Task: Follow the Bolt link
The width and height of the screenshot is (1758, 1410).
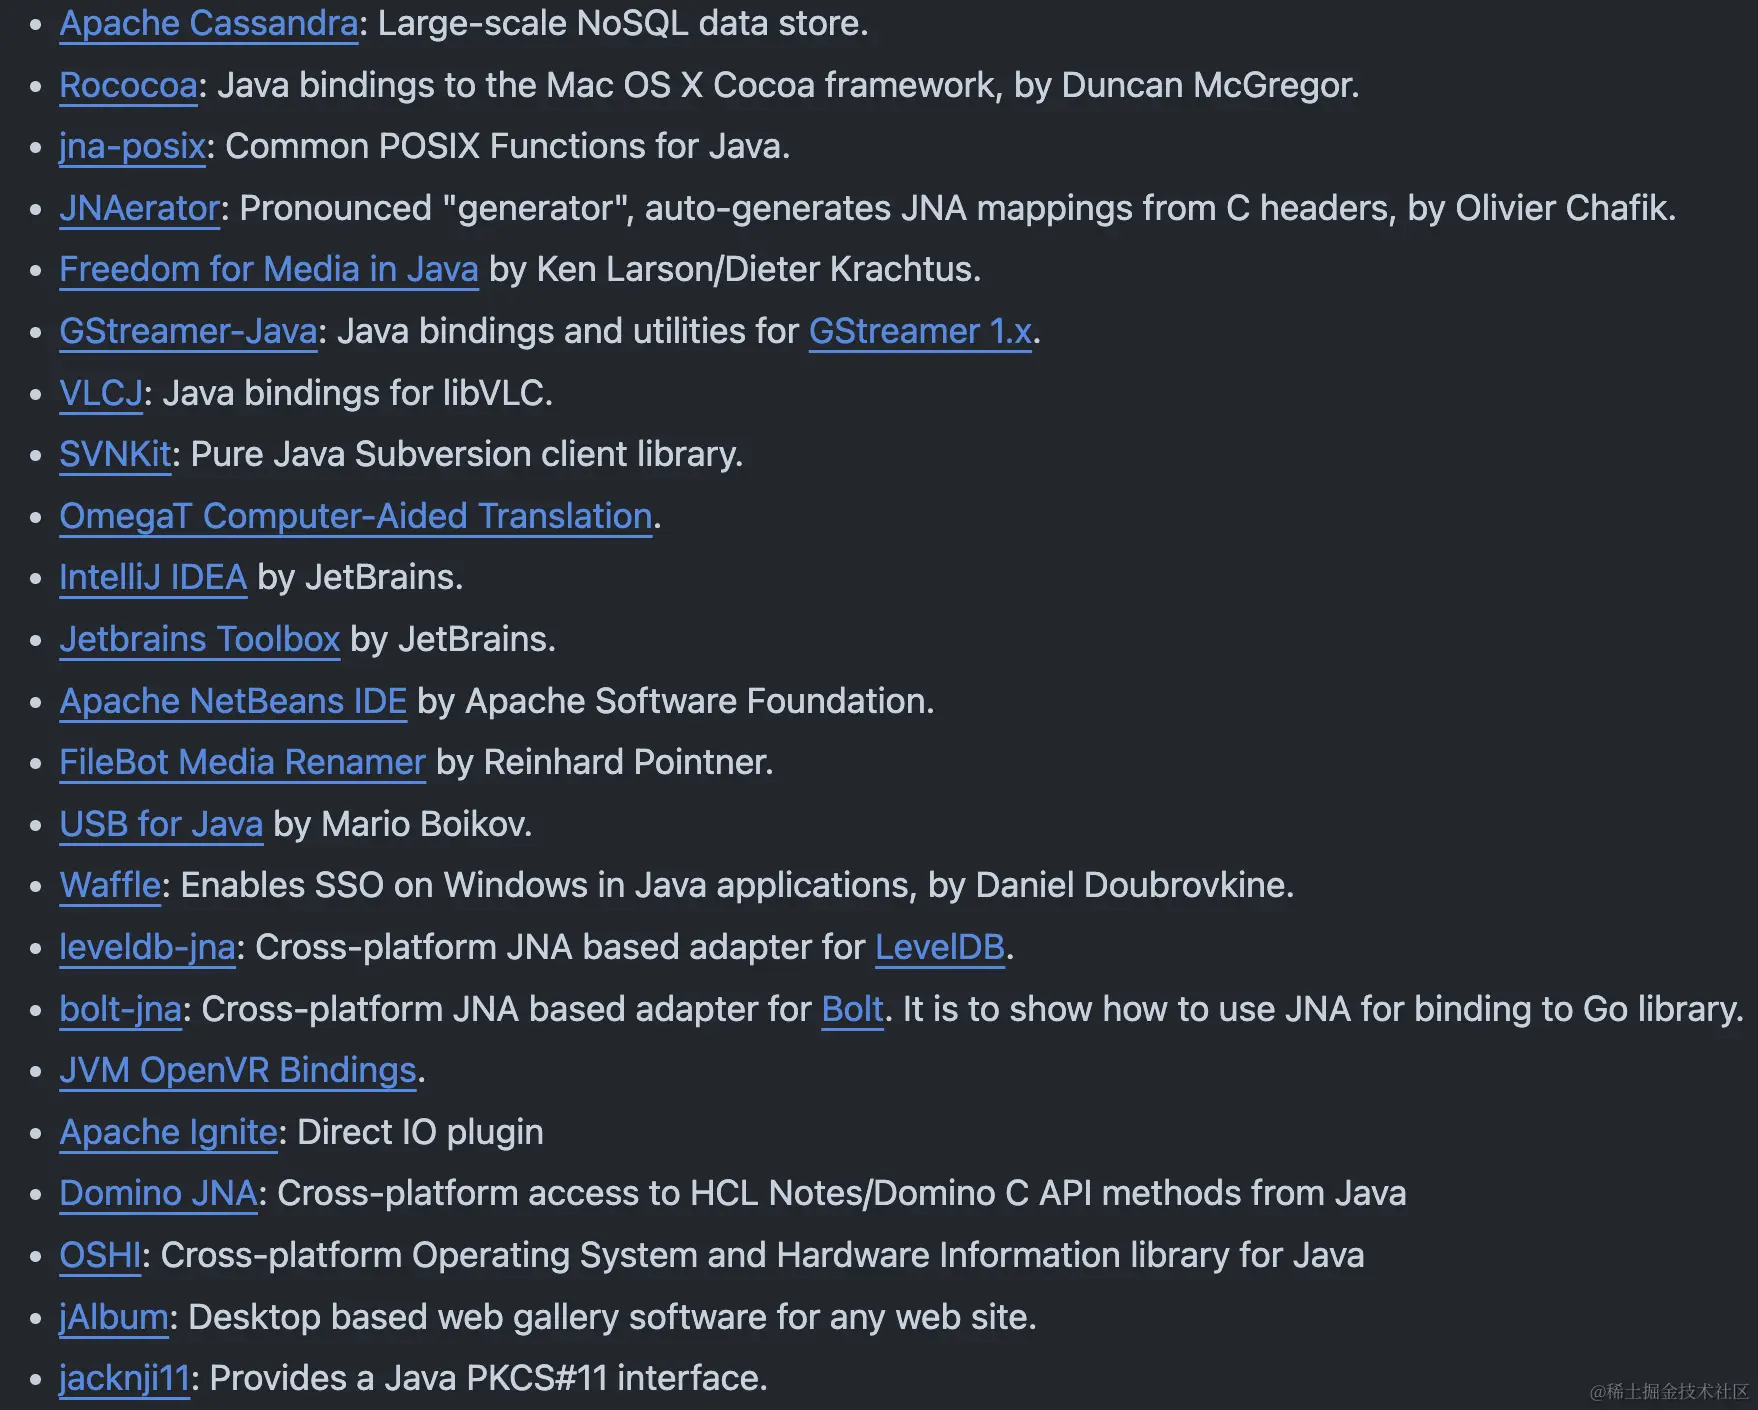Action: [853, 1009]
